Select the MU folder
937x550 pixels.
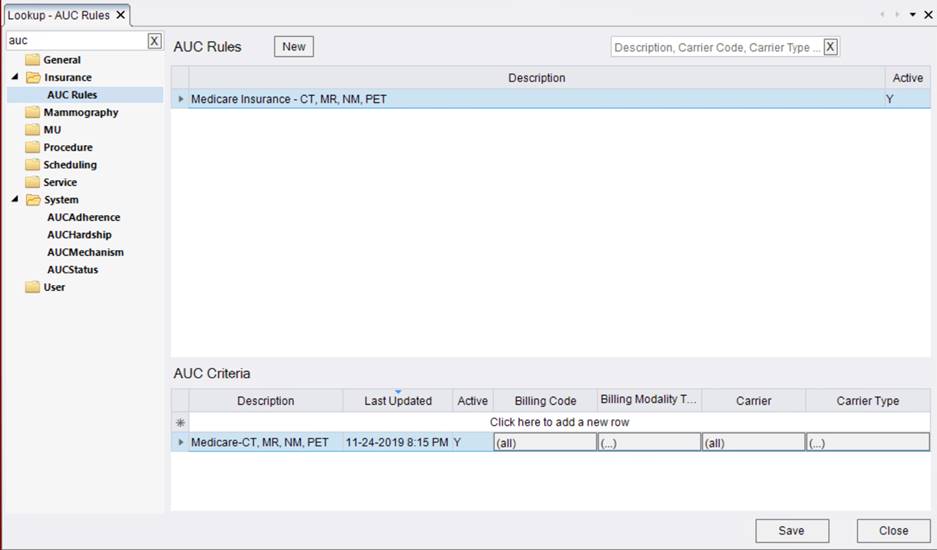click(x=52, y=130)
